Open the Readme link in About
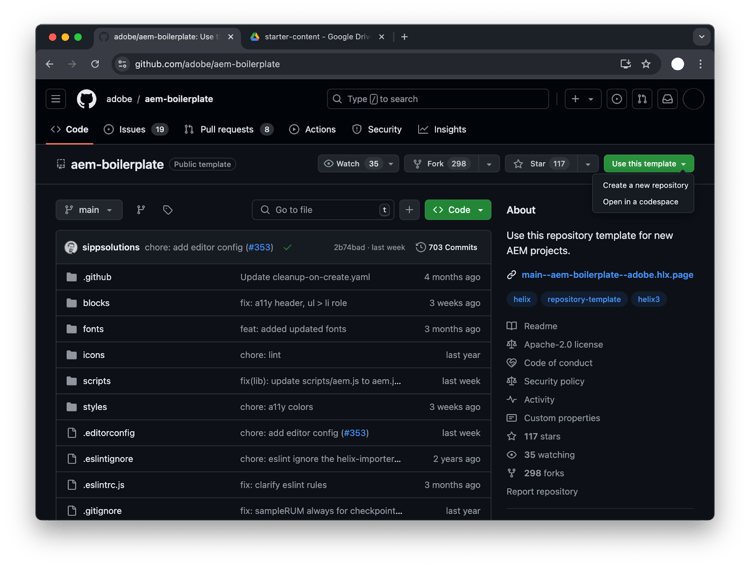Image resolution: width=750 pixels, height=567 pixels. coord(540,326)
